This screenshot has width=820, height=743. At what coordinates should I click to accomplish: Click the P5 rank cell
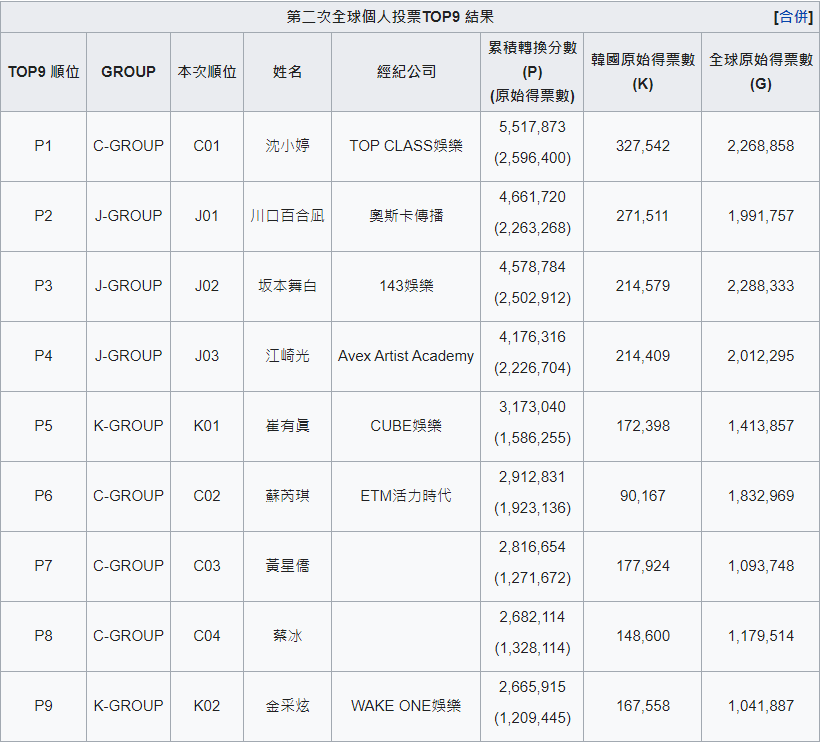(x=43, y=426)
